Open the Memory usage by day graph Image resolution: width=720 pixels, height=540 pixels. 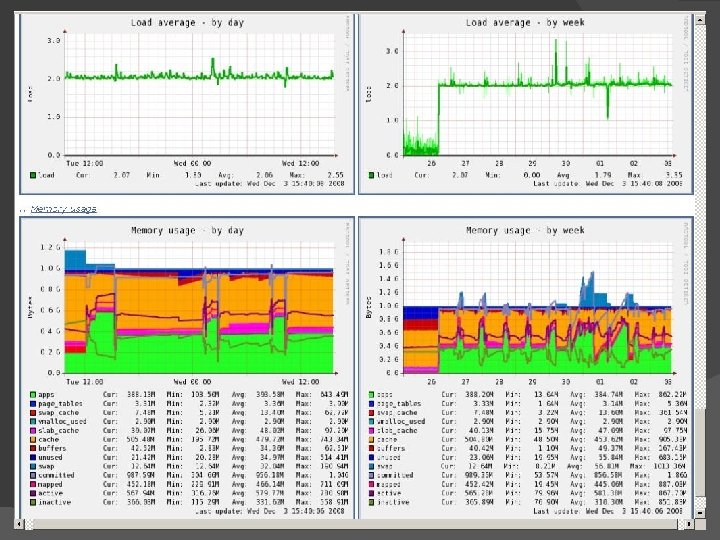click(187, 368)
